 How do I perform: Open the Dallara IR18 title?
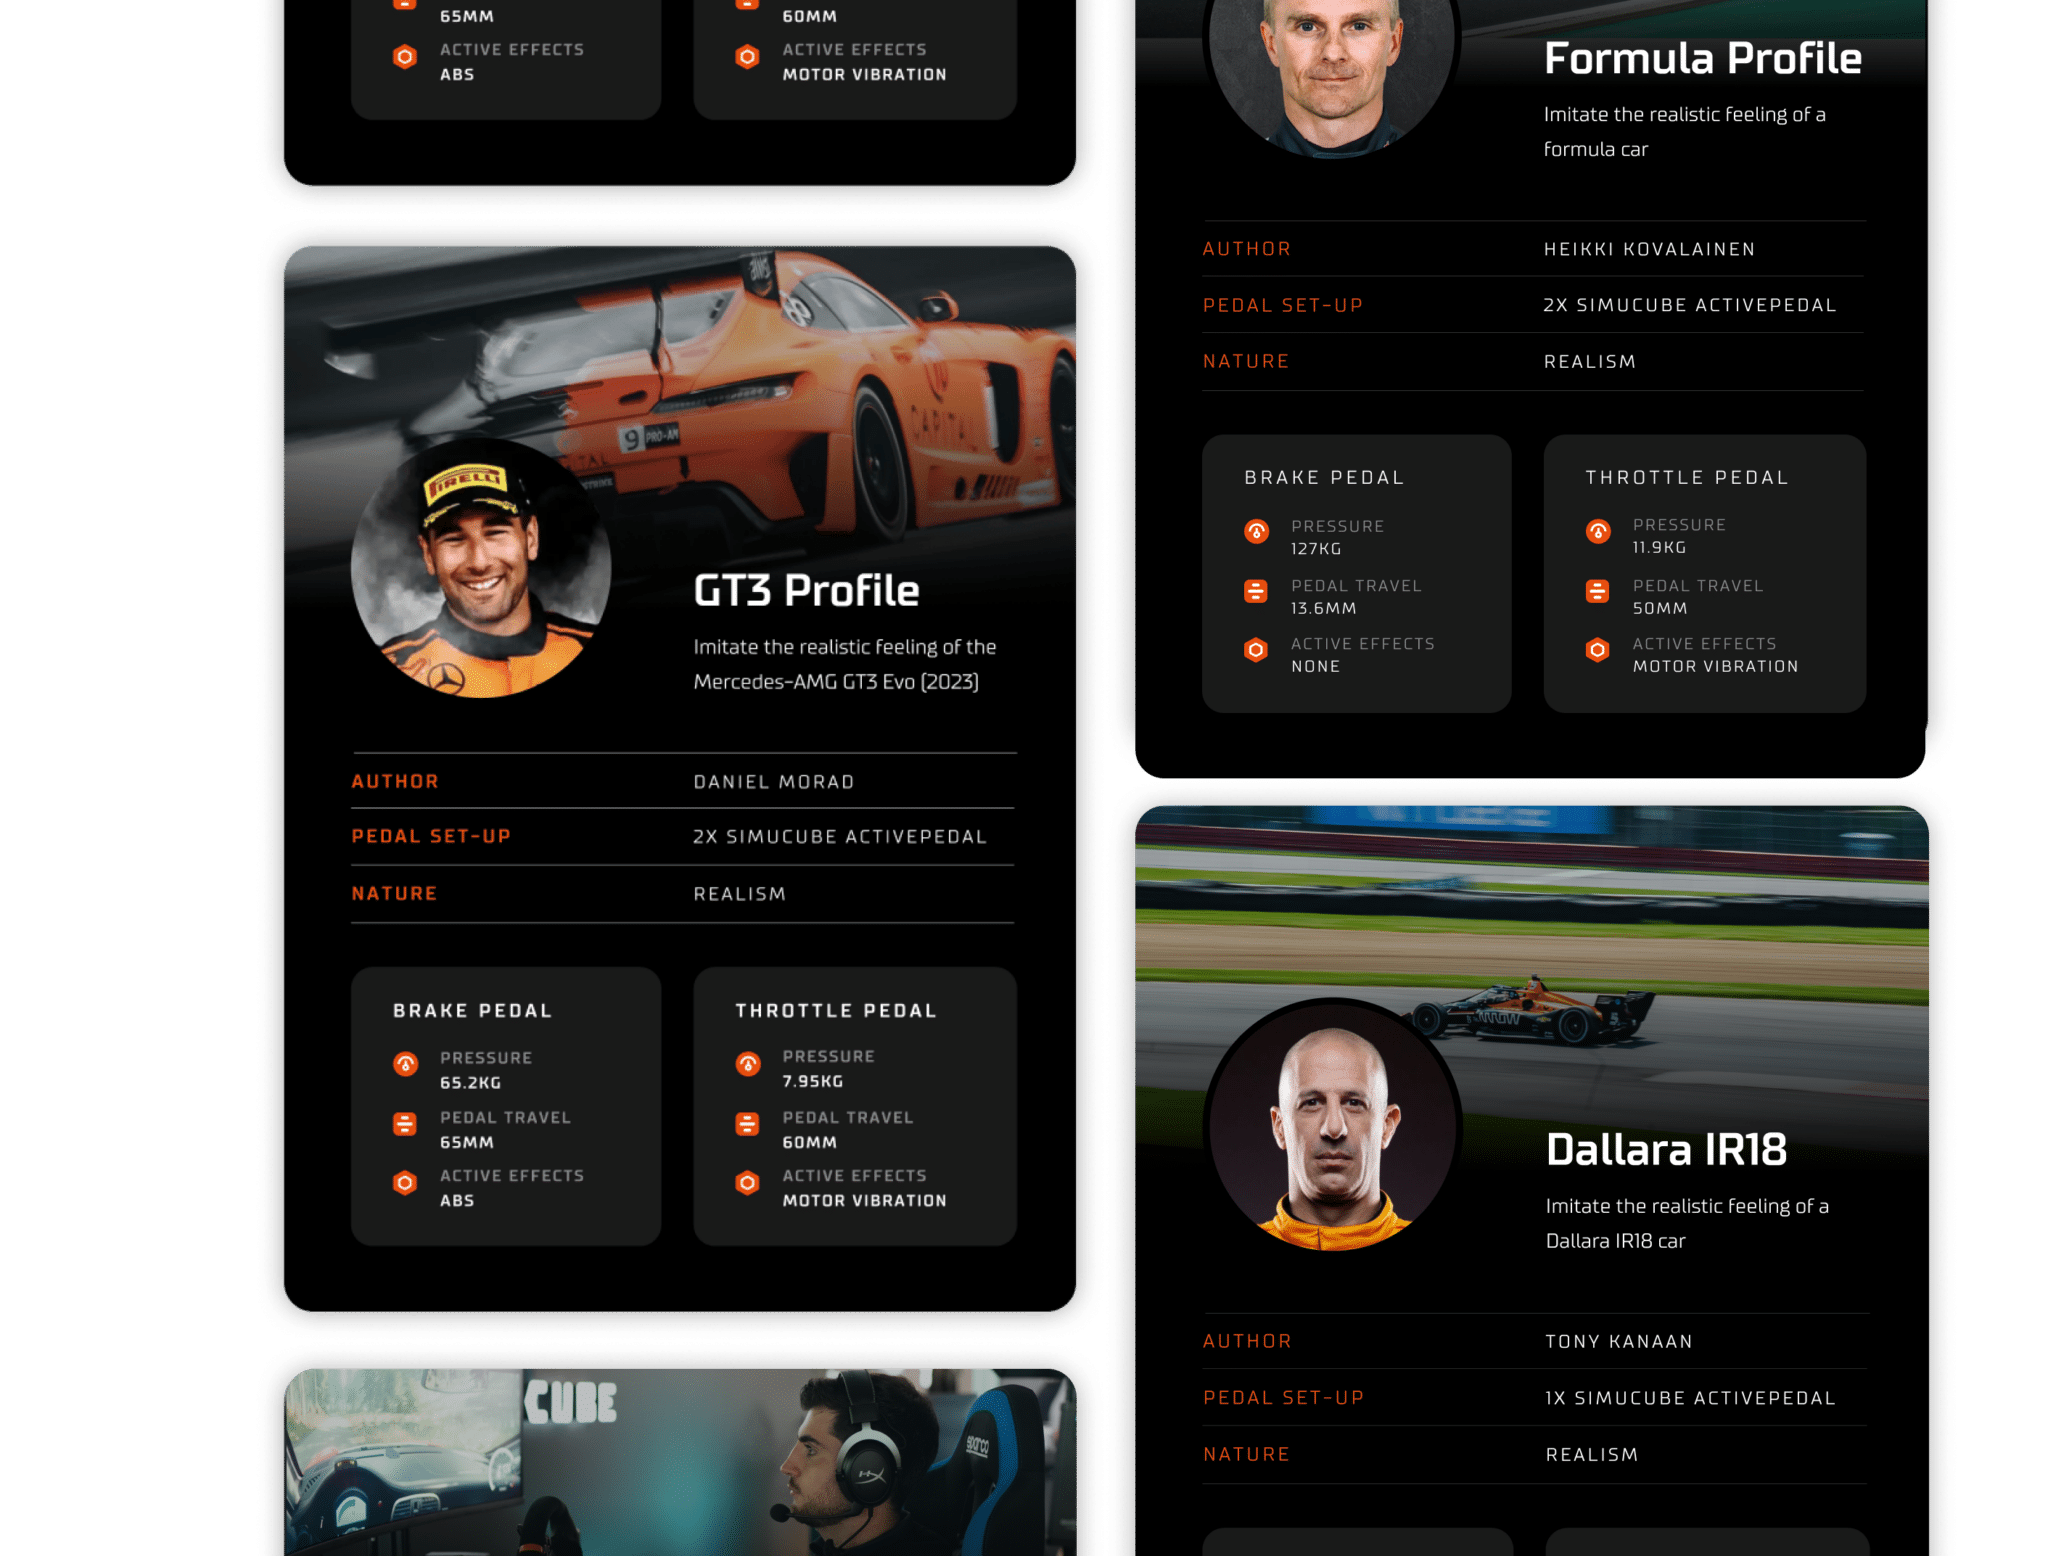coord(1666,1149)
